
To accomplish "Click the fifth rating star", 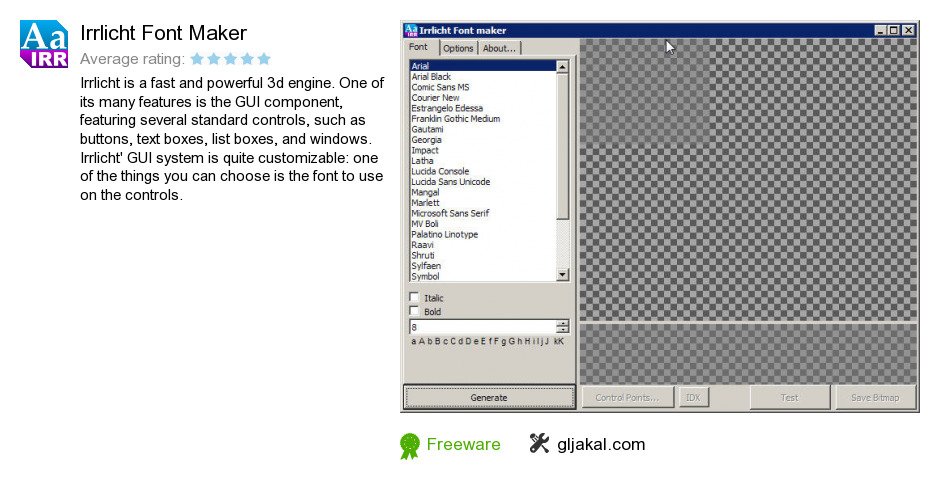I will [264, 59].
